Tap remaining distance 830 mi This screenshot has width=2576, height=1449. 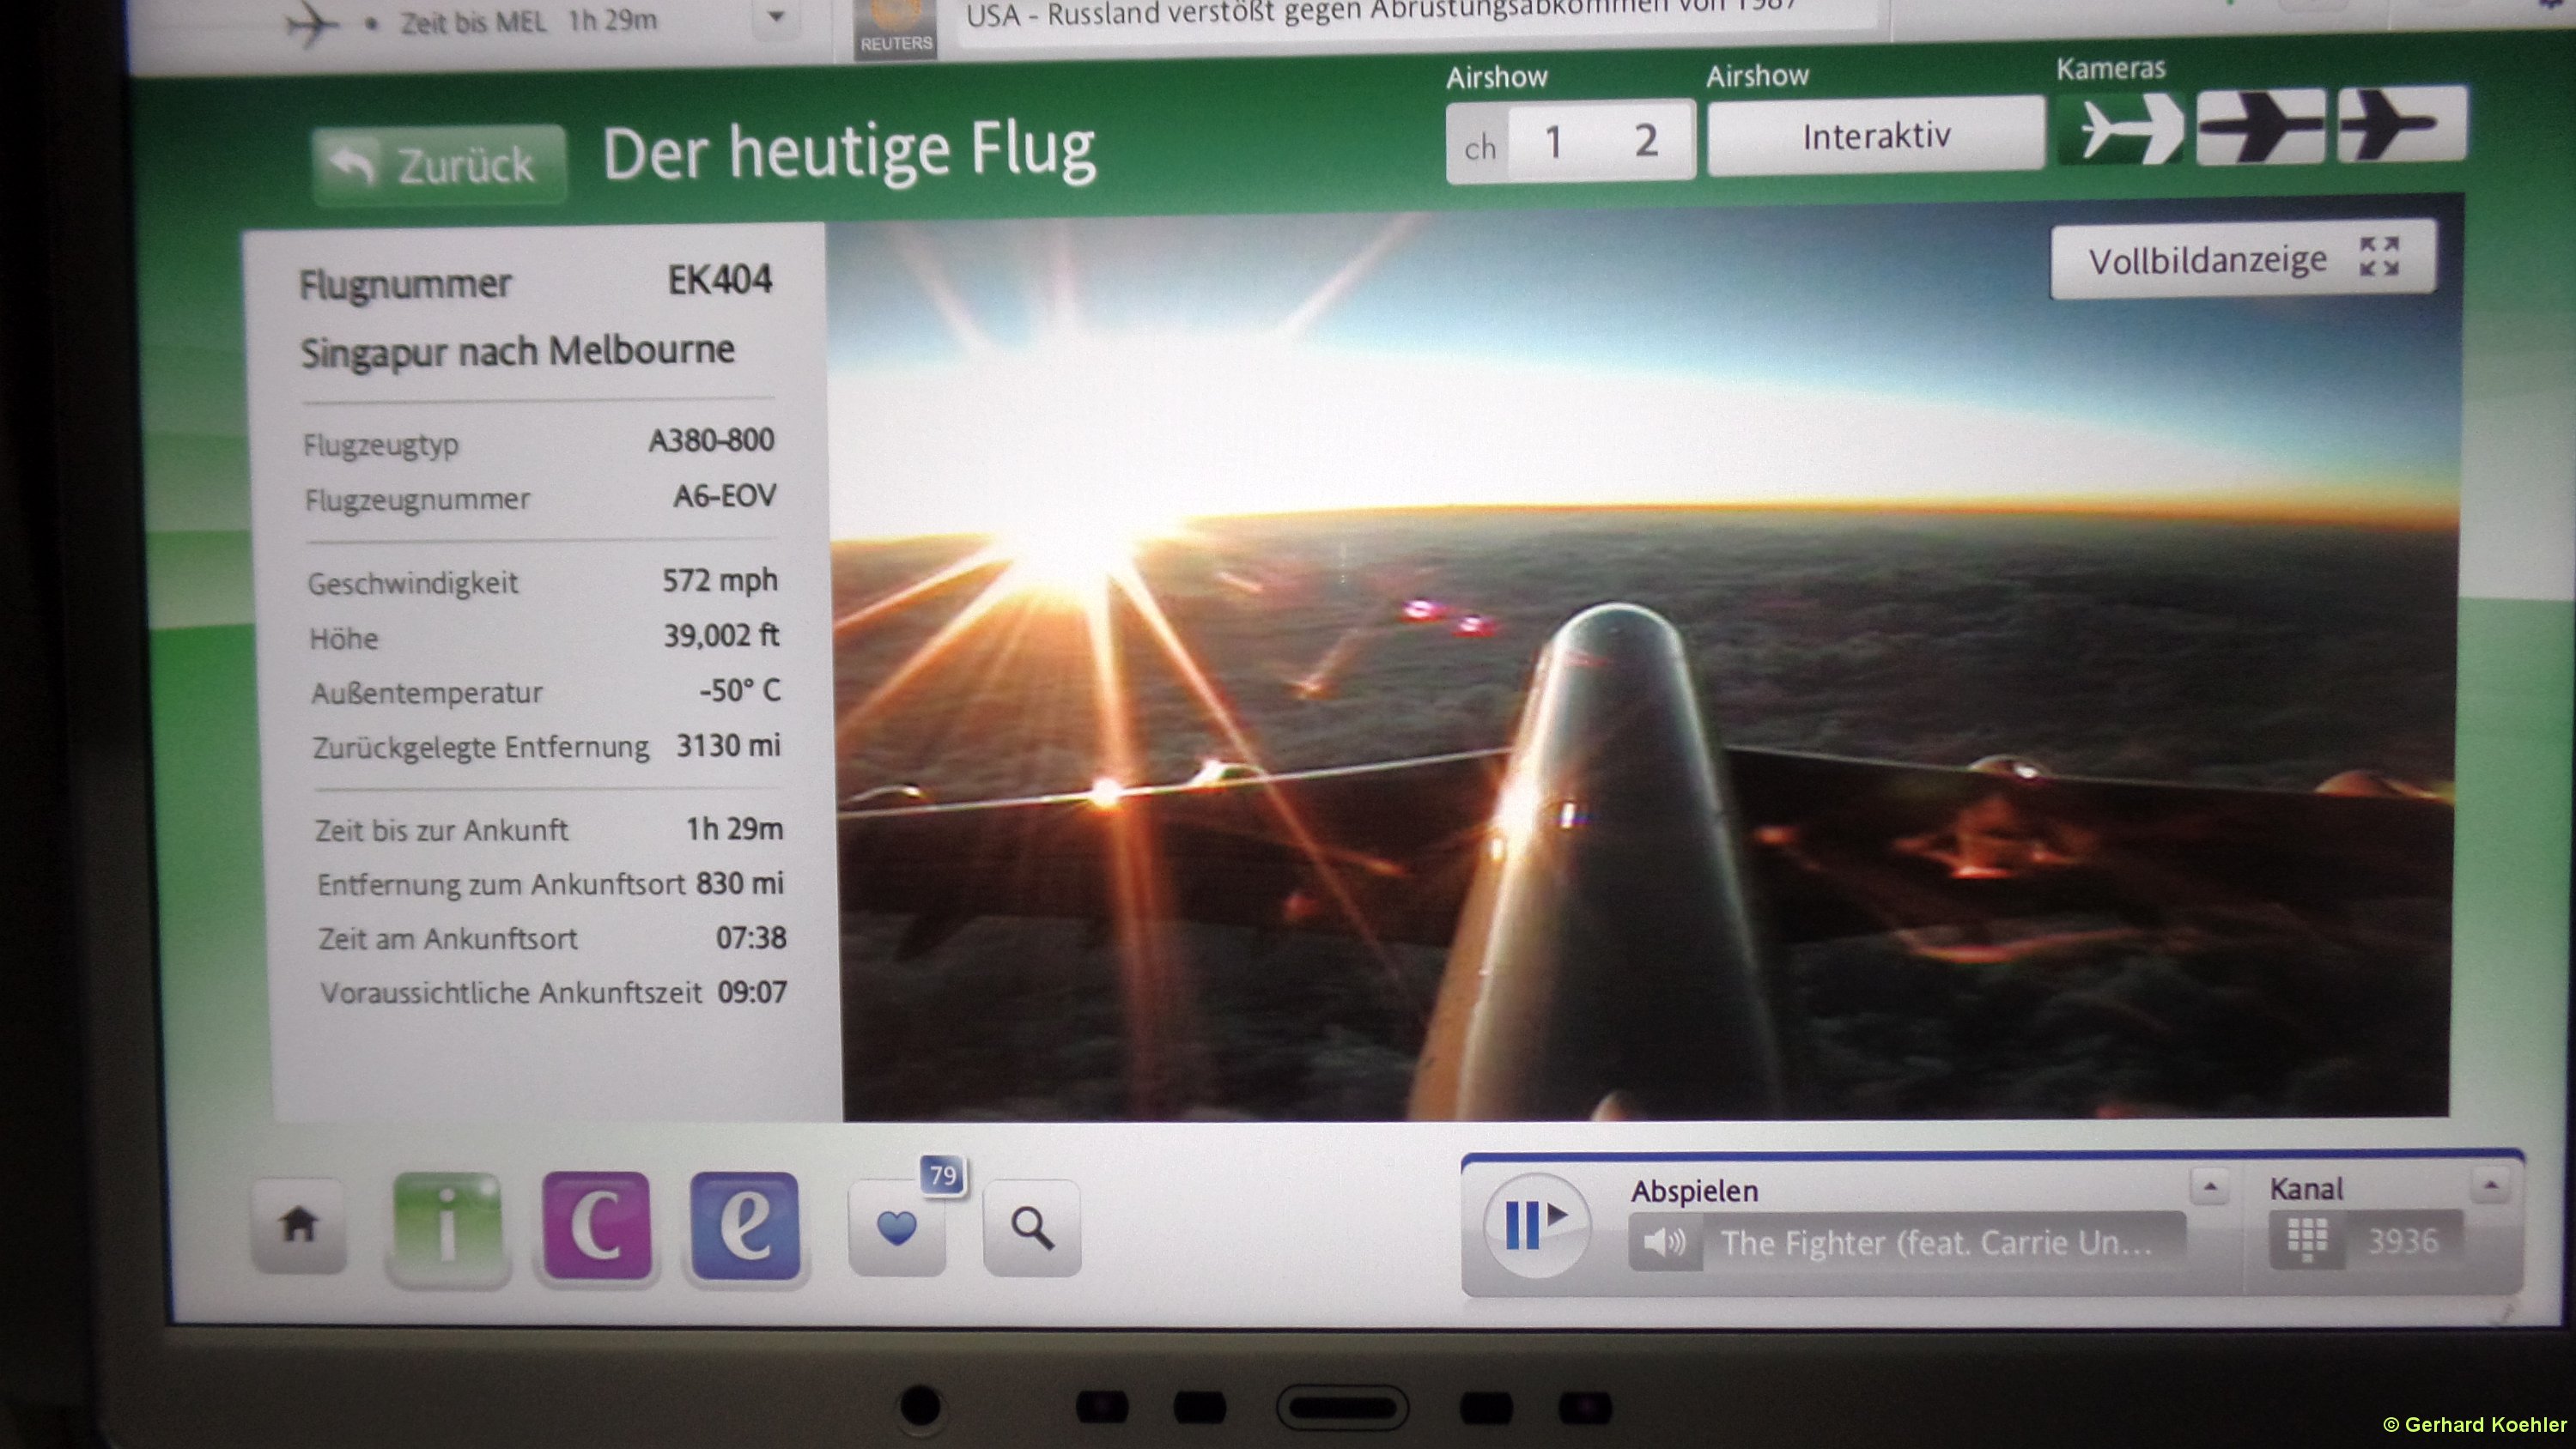tap(740, 884)
